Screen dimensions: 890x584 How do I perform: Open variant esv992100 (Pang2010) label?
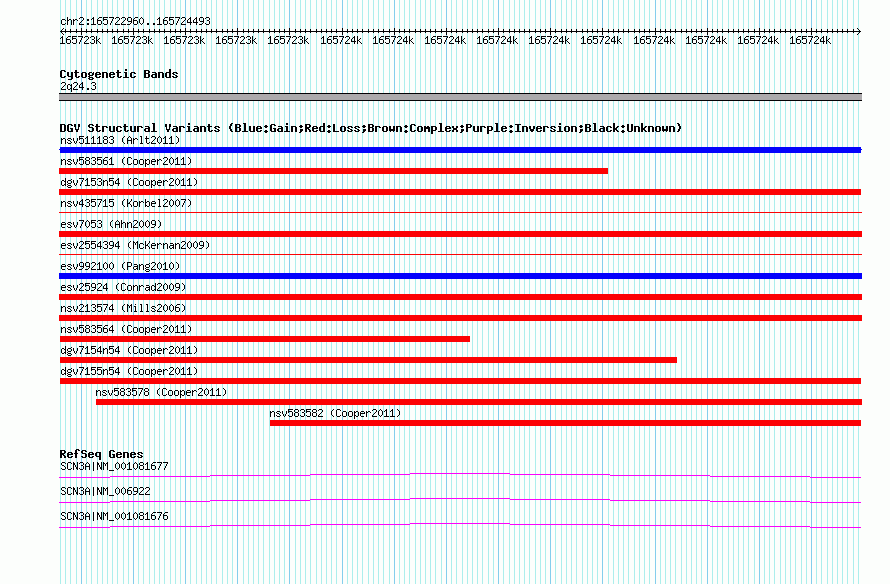(120, 266)
